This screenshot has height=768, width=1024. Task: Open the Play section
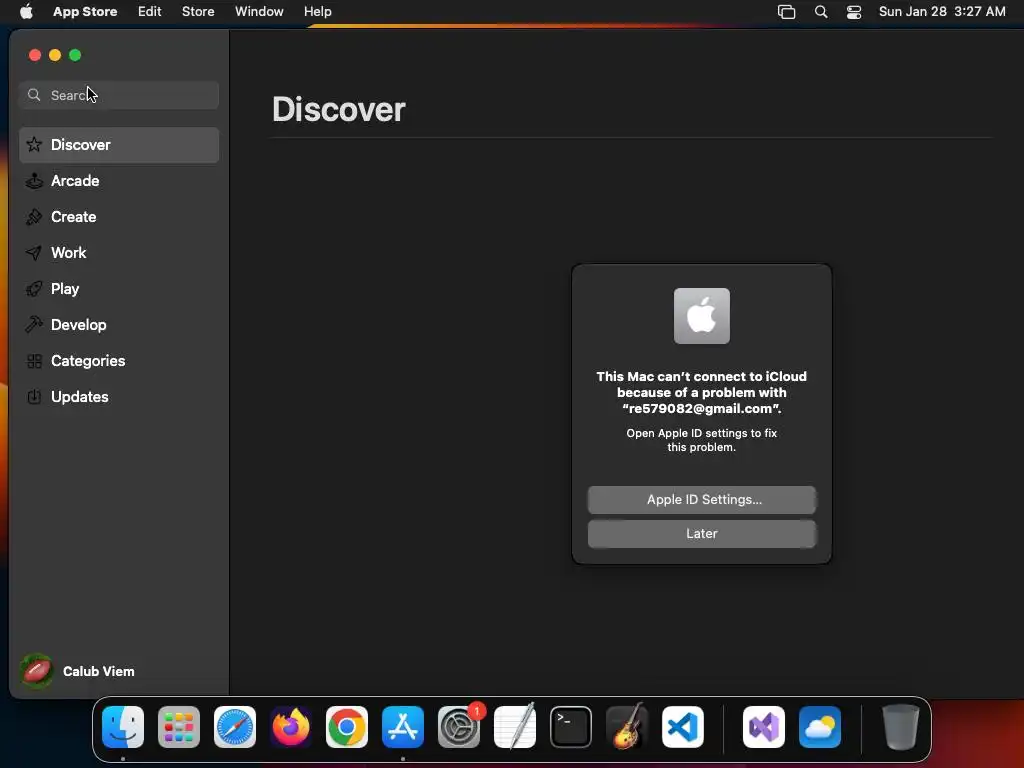coord(119,289)
